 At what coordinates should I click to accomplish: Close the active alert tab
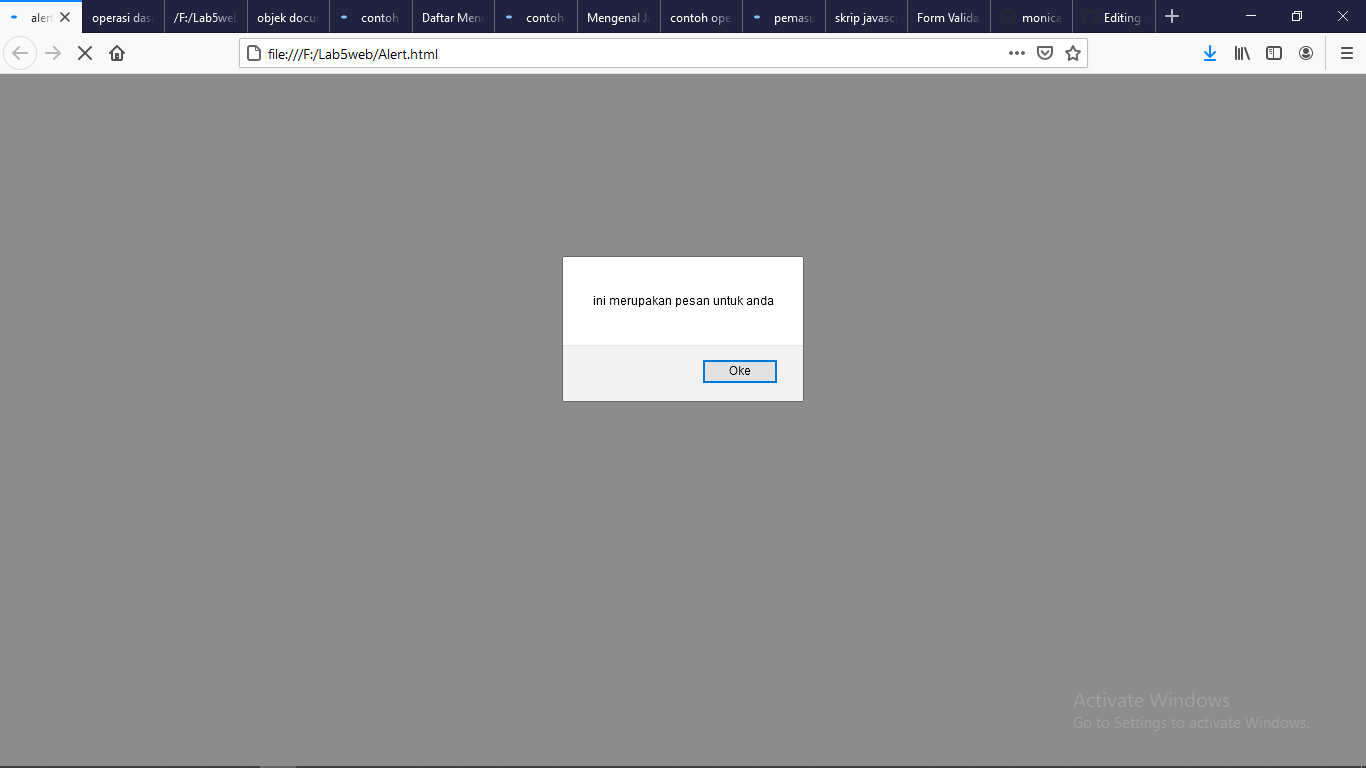point(65,16)
